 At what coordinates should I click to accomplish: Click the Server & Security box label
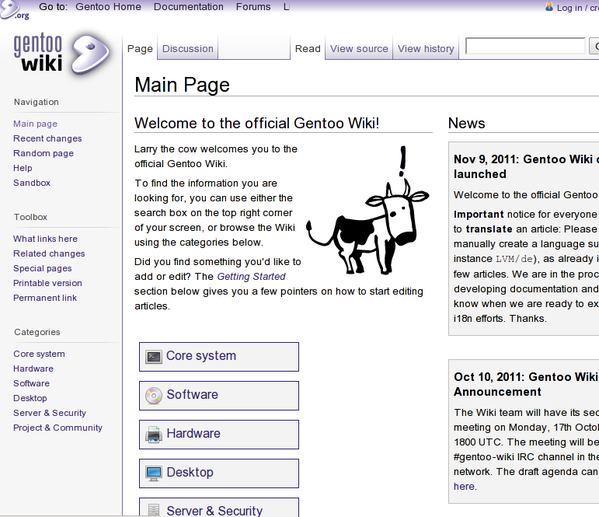214,511
